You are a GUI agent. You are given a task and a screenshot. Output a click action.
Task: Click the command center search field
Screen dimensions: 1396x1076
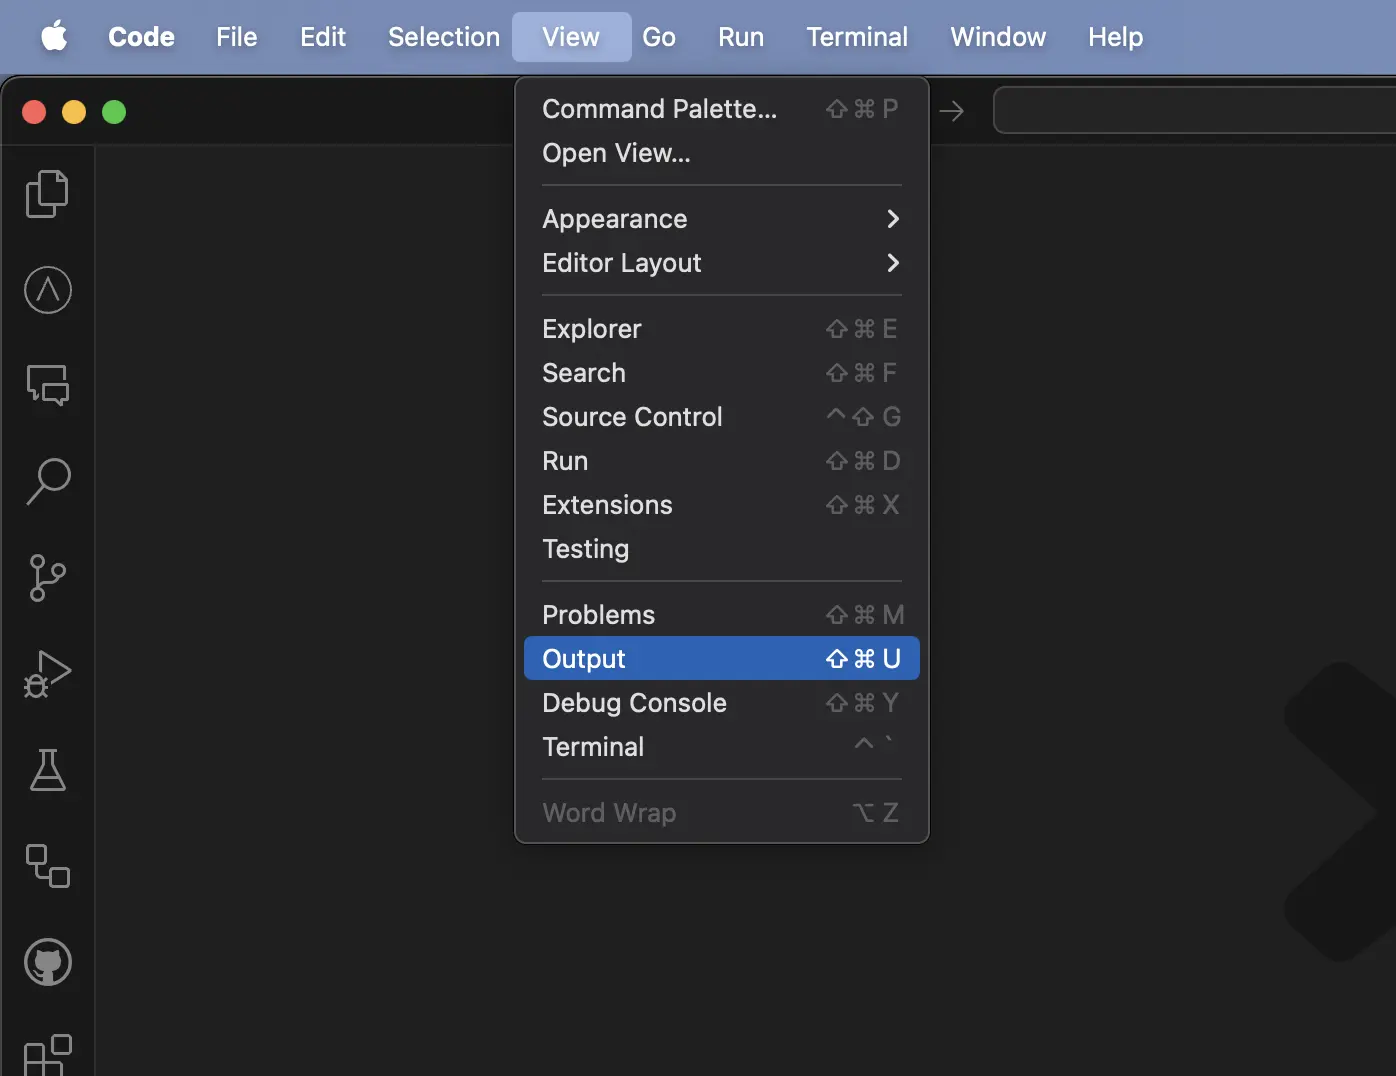(1194, 110)
